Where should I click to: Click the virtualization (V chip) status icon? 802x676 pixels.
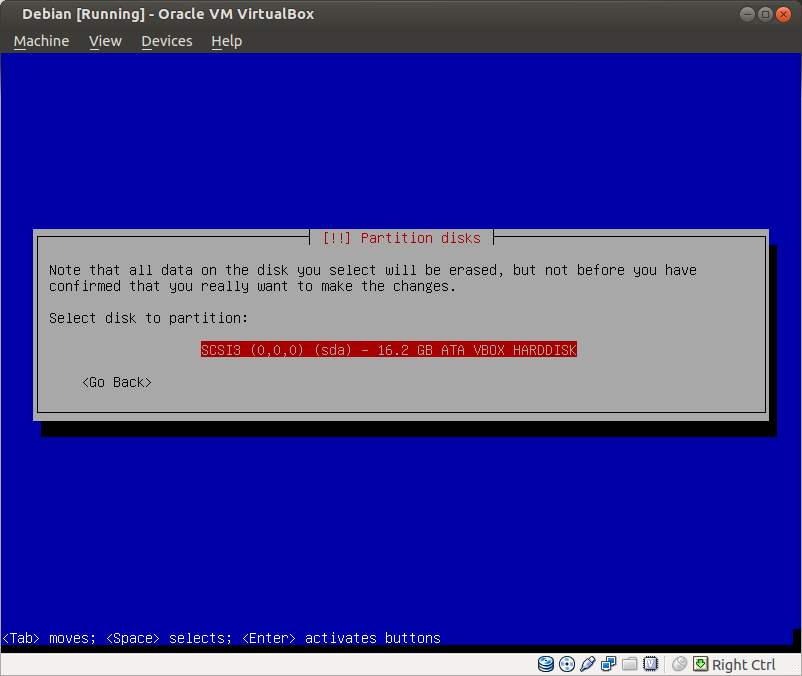pos(651,664)
